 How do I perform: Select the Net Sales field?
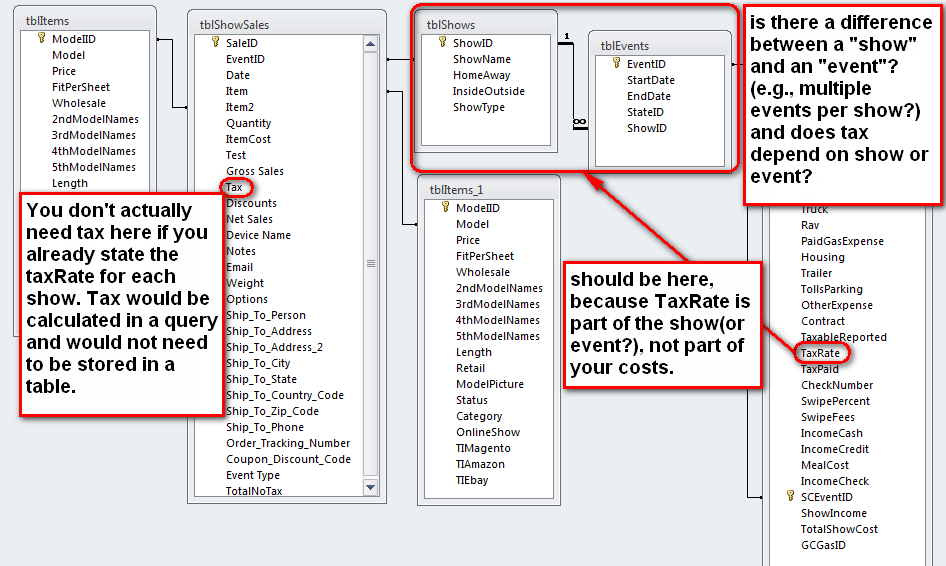pos(249,219)
